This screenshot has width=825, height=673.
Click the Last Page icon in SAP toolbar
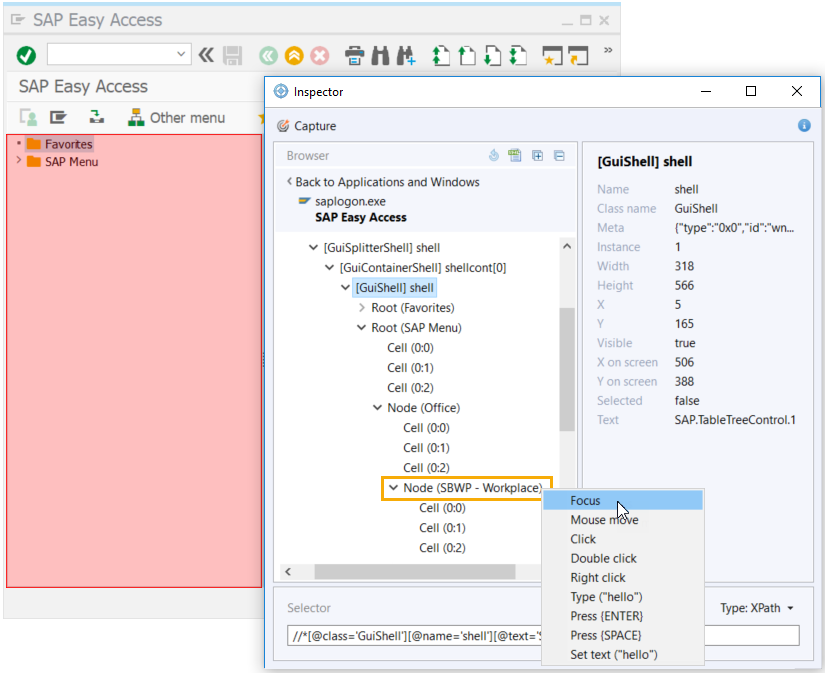(518, 56)
